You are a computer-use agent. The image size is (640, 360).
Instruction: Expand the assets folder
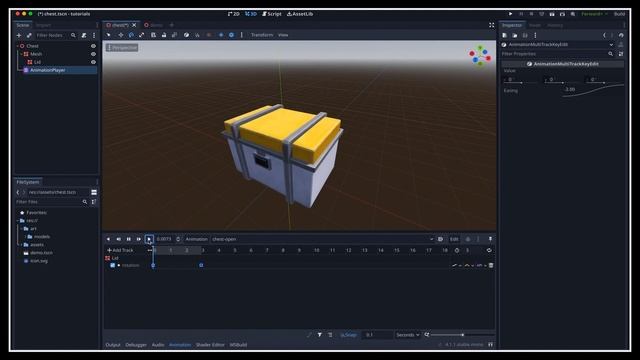(21, 245)
